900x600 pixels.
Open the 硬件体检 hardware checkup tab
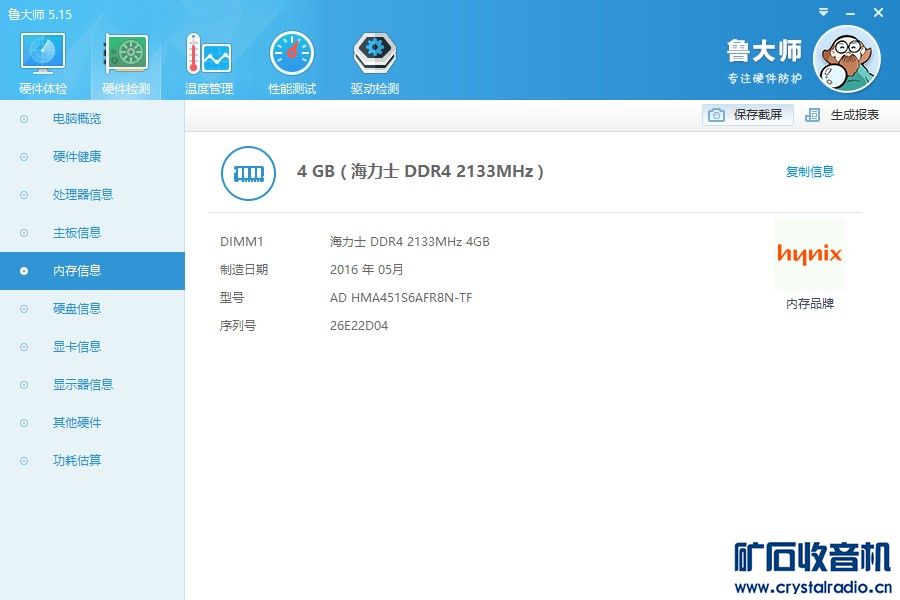click(43, 63)
